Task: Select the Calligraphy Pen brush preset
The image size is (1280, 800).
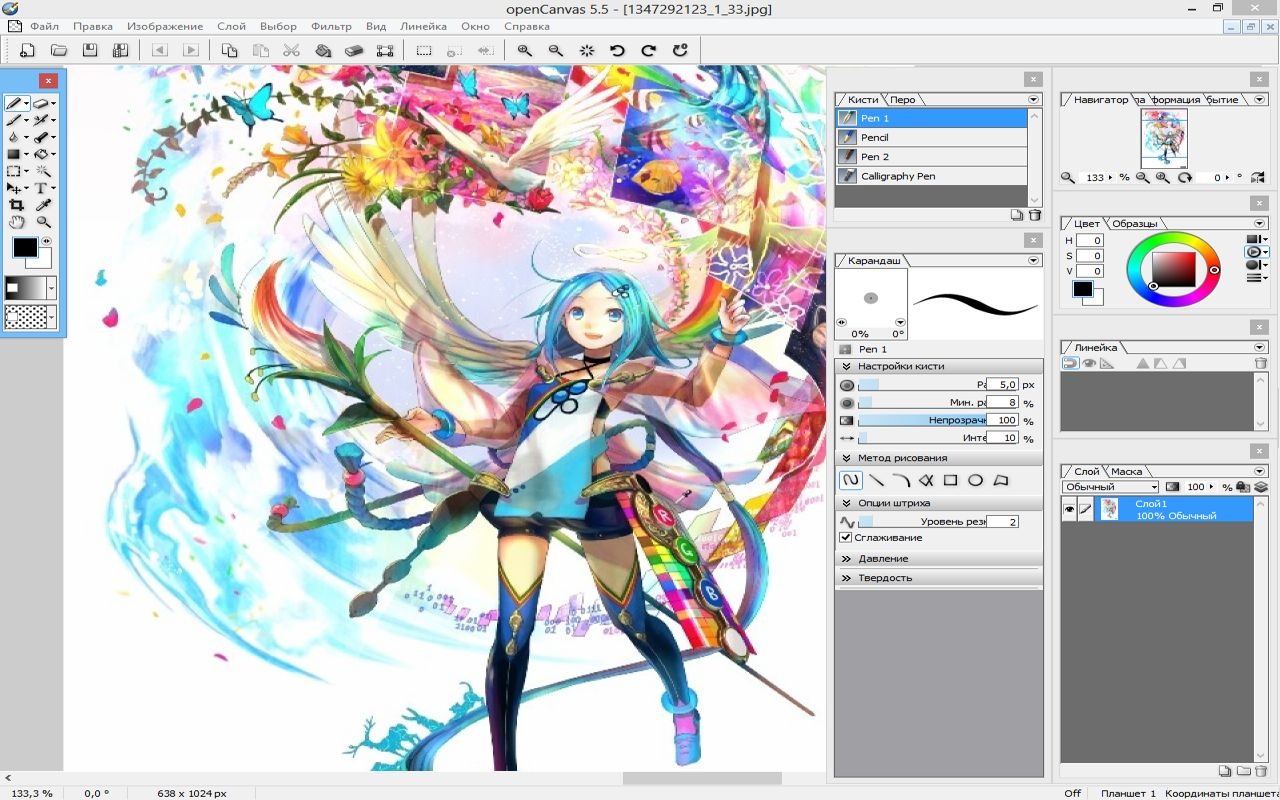Action: [x=932, y=176]
